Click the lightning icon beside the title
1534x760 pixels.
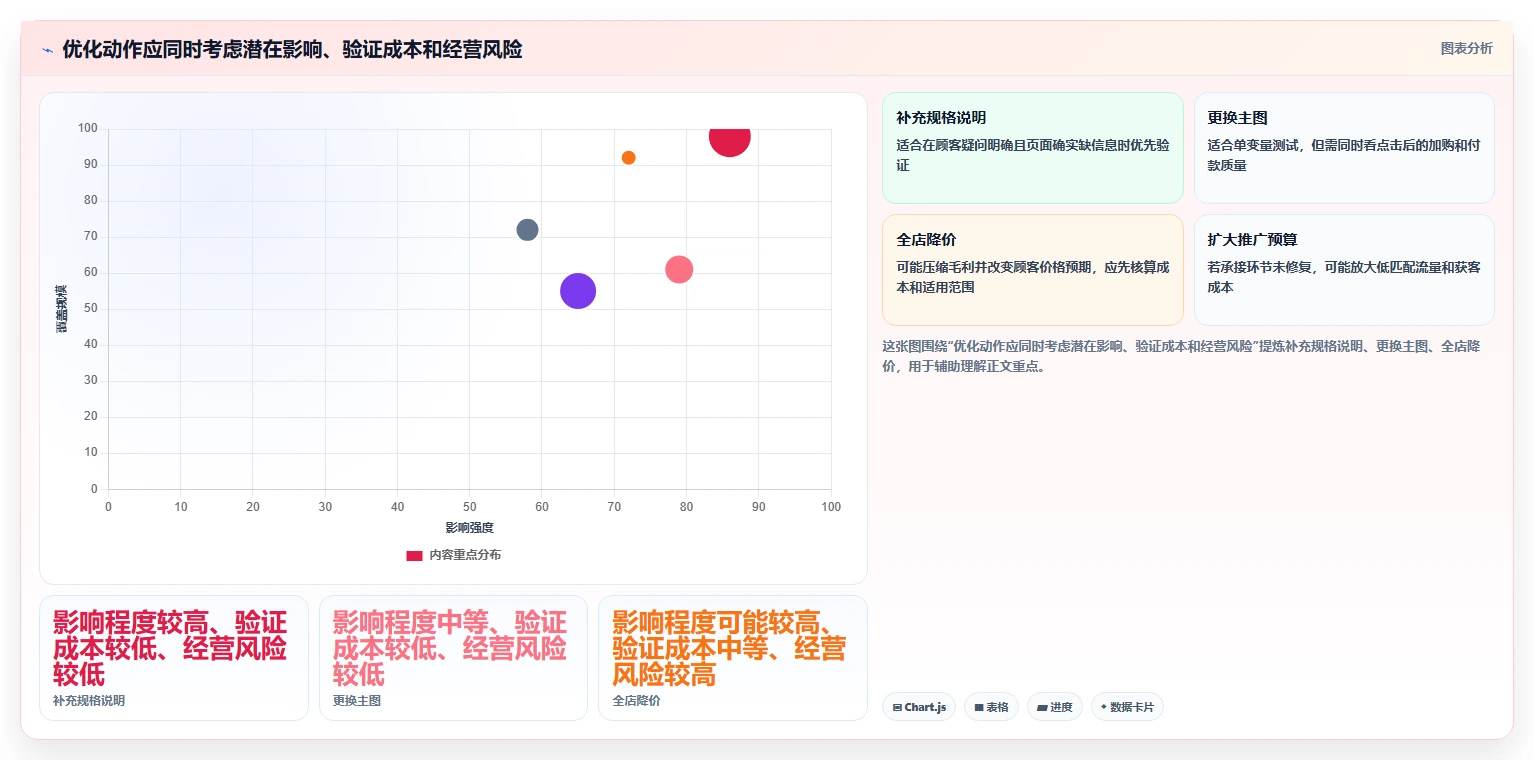tap(47, 50)
